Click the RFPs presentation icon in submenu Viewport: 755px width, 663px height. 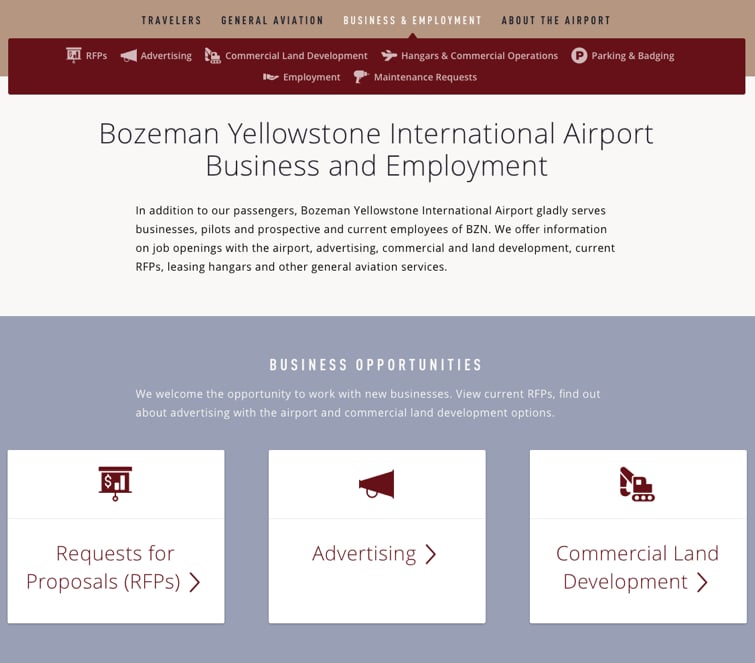coord(74,55)
